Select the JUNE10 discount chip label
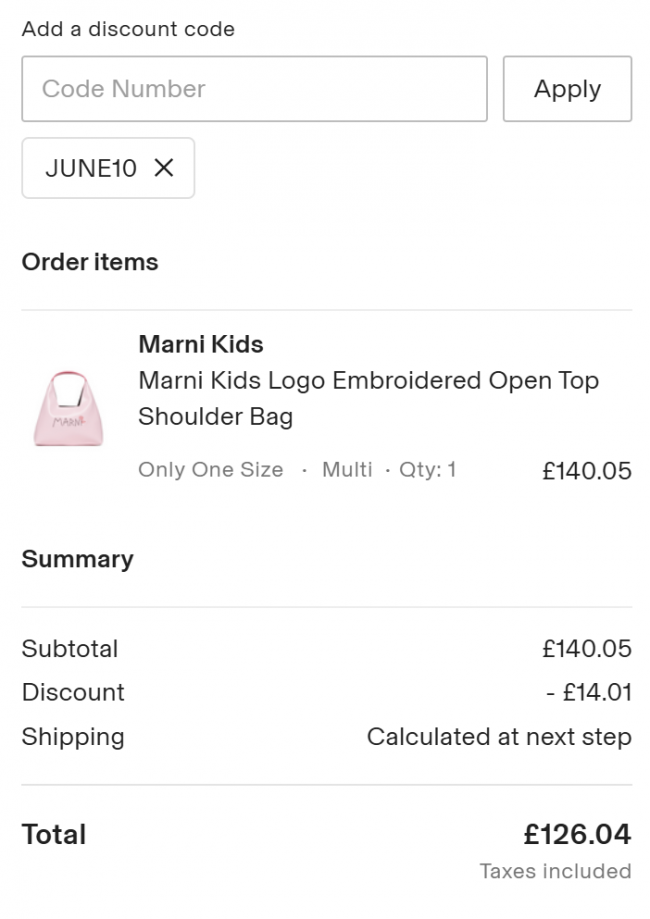 [x=91, y=168]
